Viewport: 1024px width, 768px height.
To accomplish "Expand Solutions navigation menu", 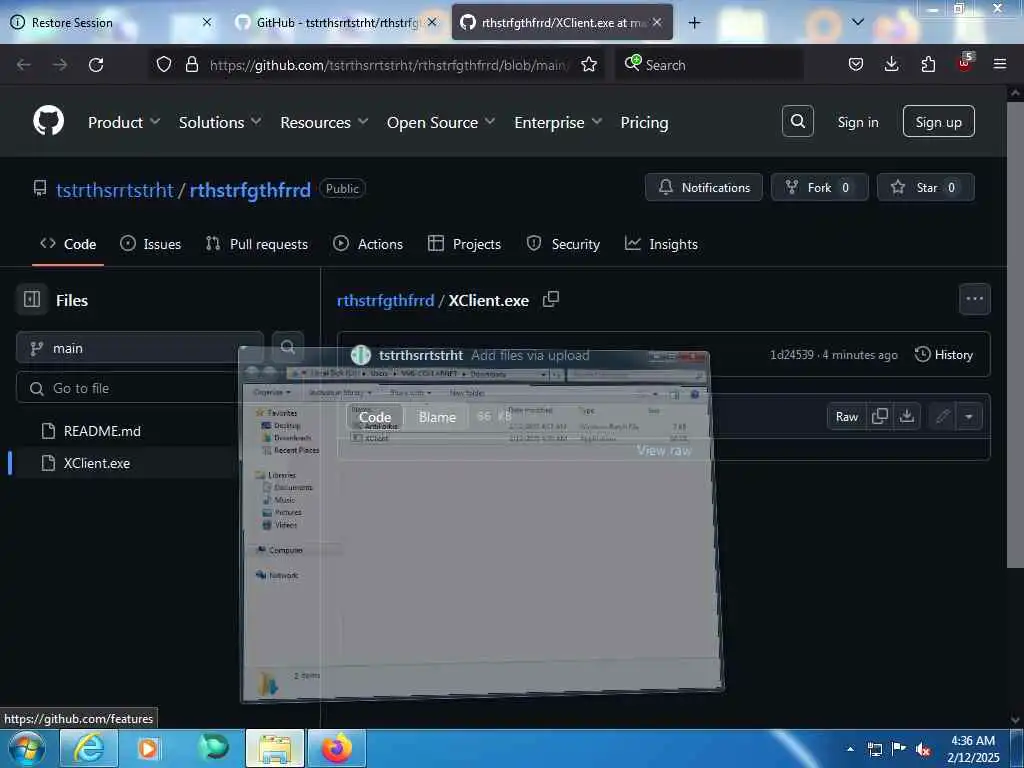I will [x=220, y=122].
